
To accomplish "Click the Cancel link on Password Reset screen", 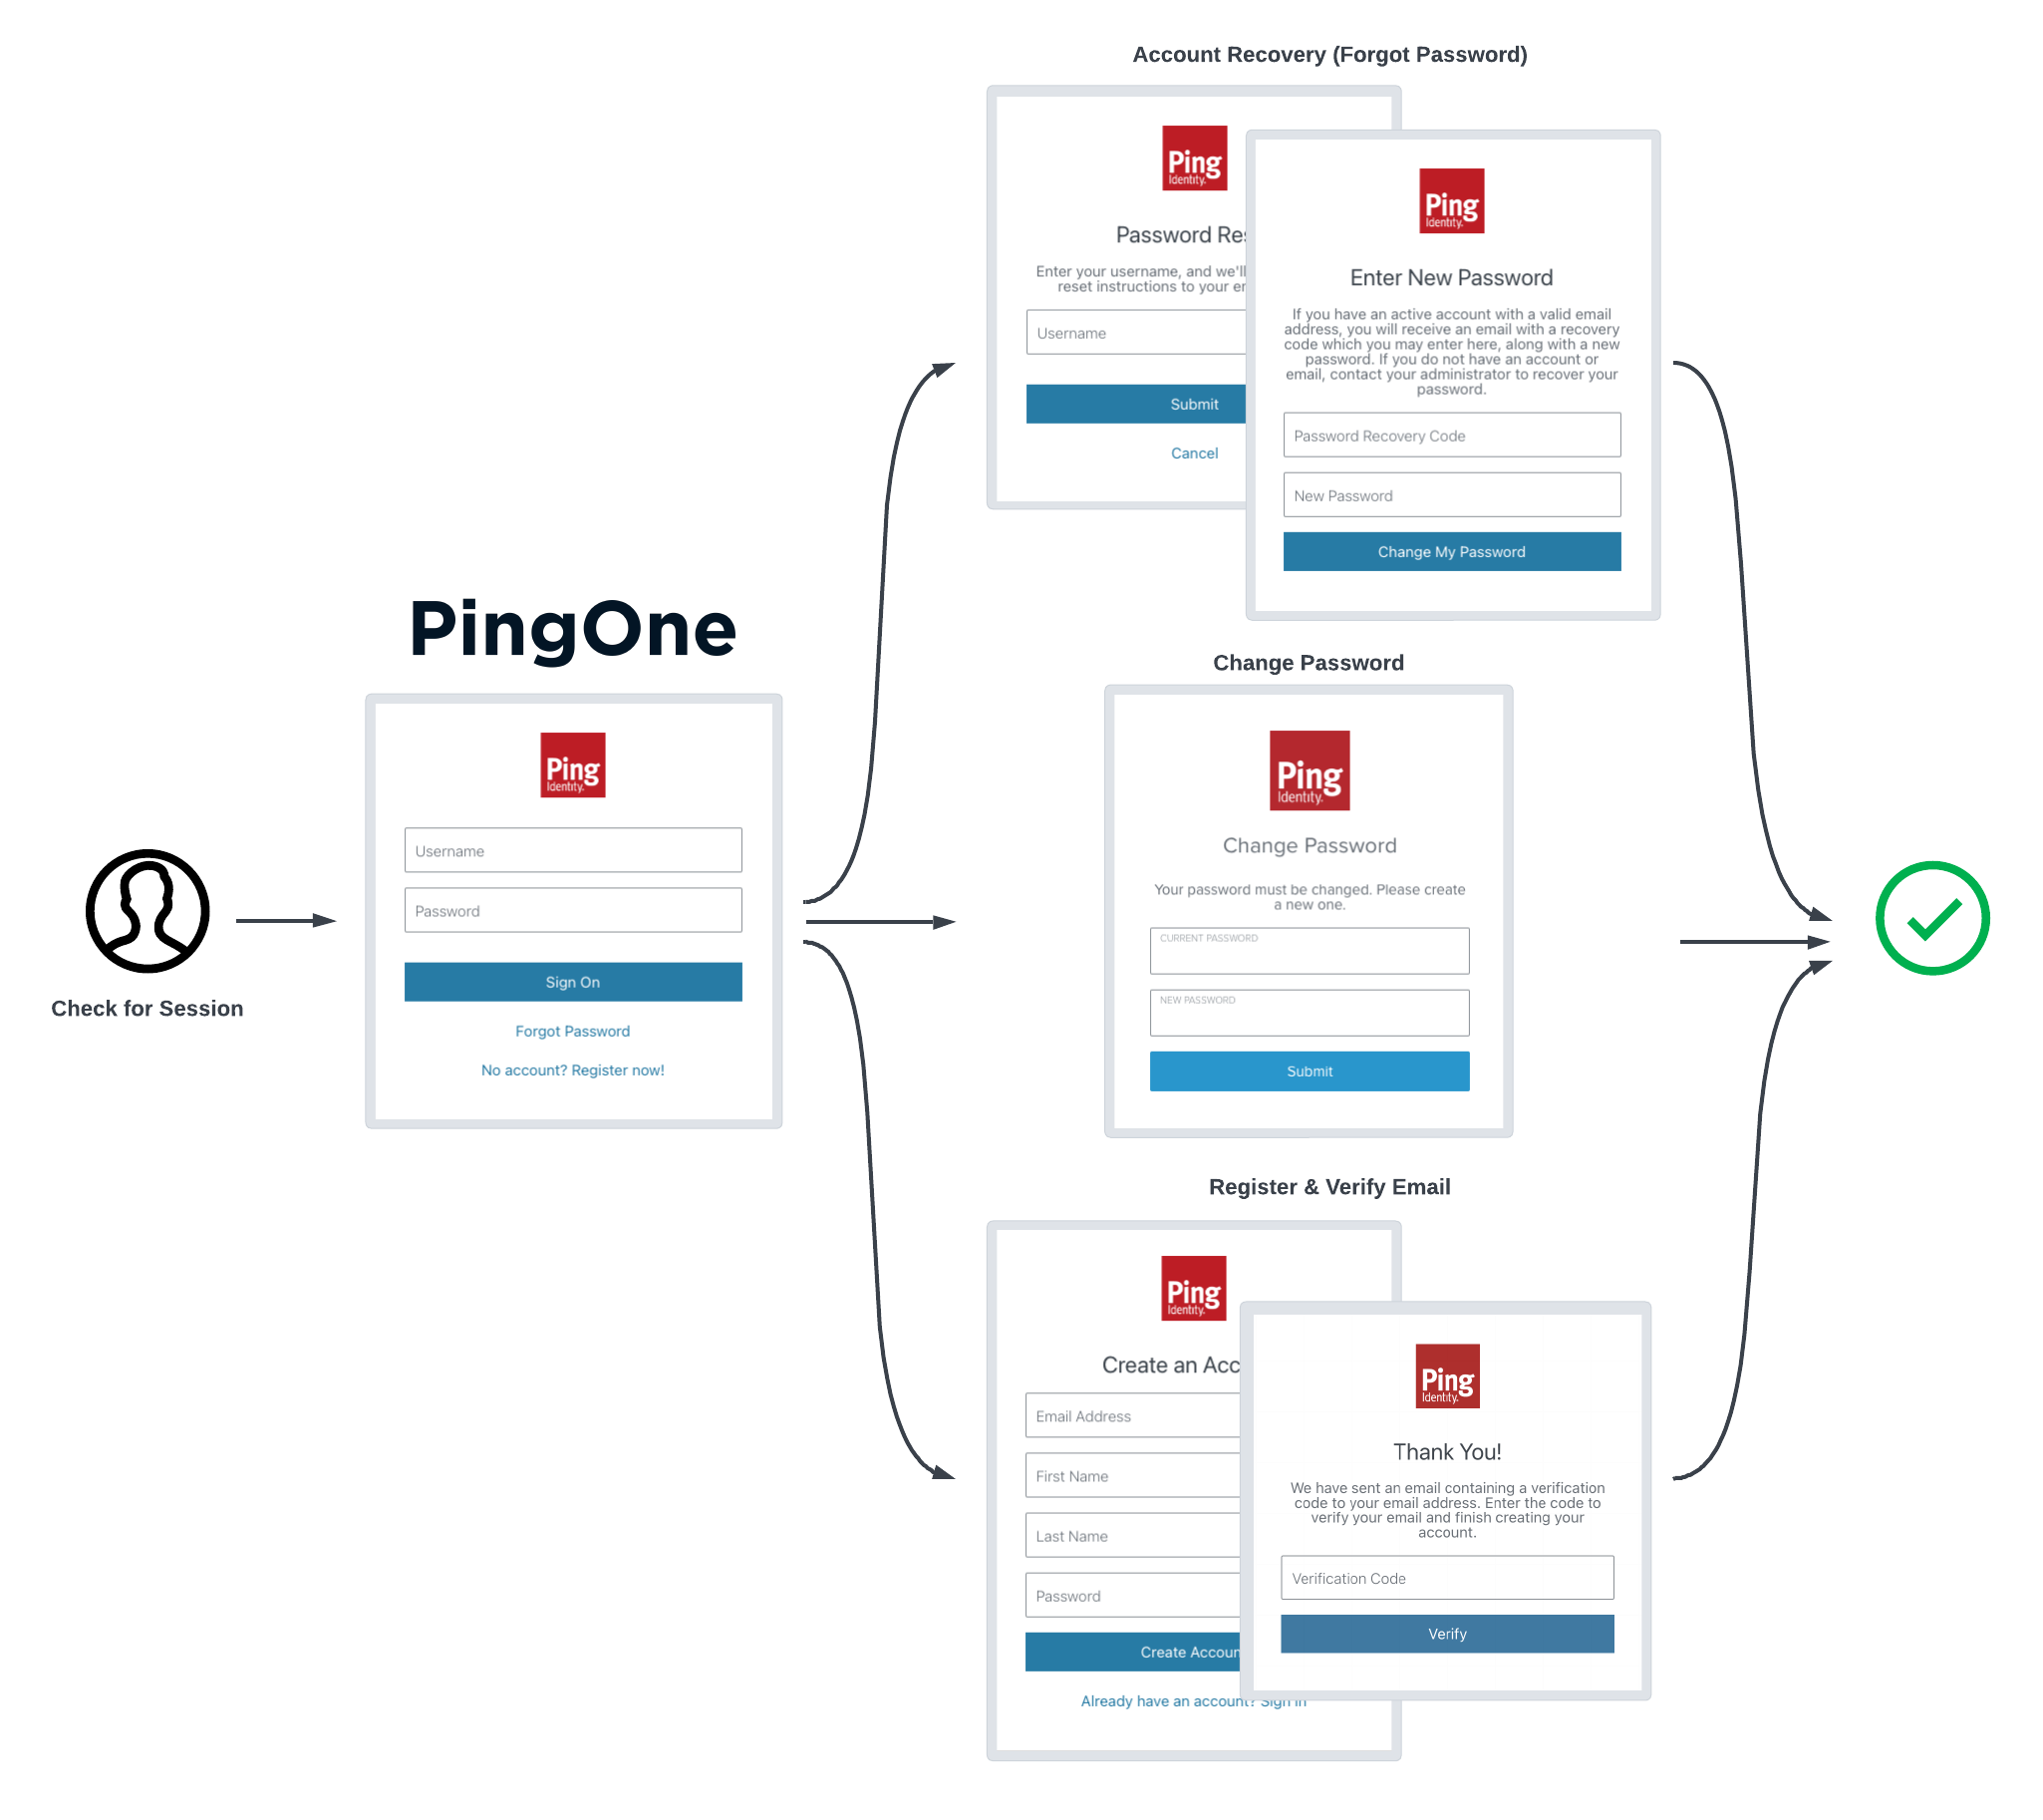I will click(x=1195, y=454).
